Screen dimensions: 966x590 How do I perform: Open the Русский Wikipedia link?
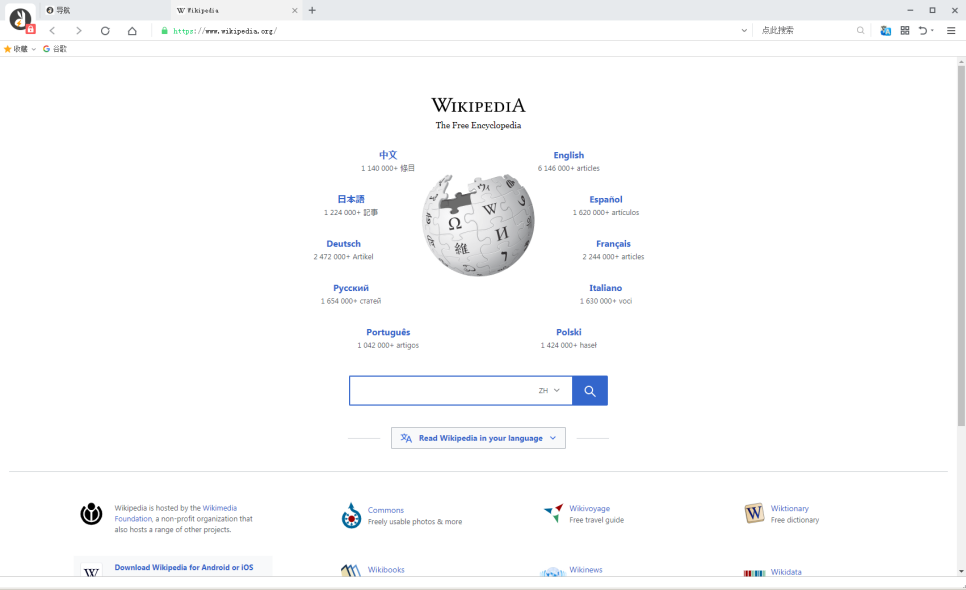pos(351,288)
